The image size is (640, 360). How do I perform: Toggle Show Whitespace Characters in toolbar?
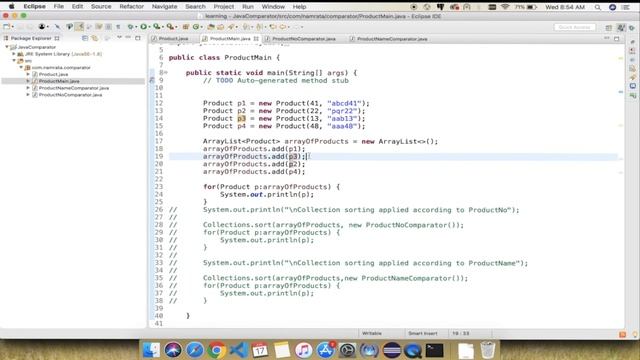pyautogui.click(x=118, y=27)
